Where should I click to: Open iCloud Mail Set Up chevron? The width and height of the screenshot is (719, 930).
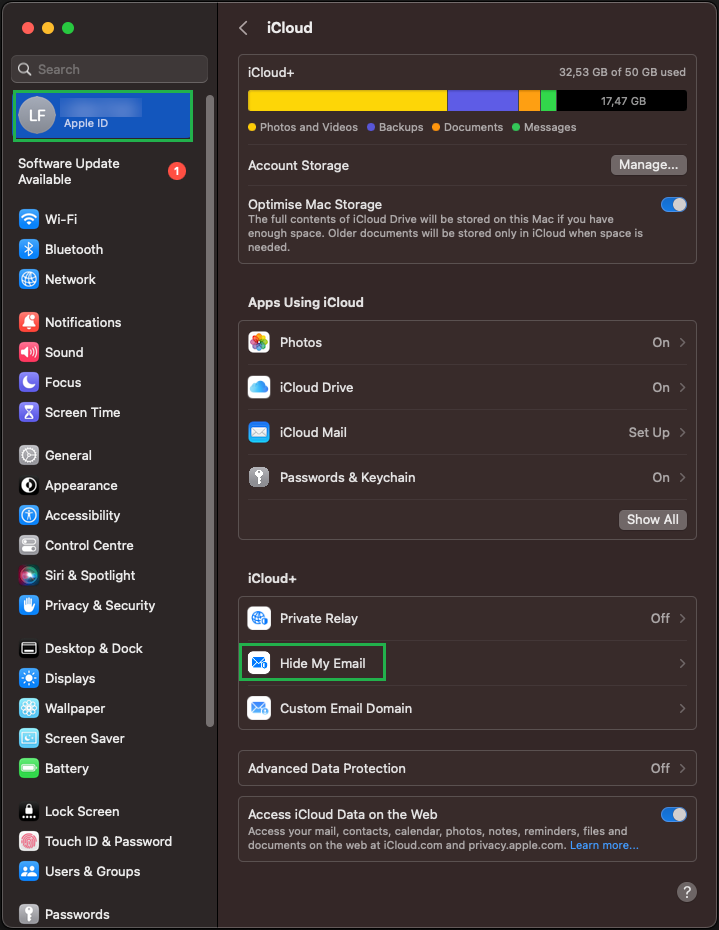[x=682, y=432]
